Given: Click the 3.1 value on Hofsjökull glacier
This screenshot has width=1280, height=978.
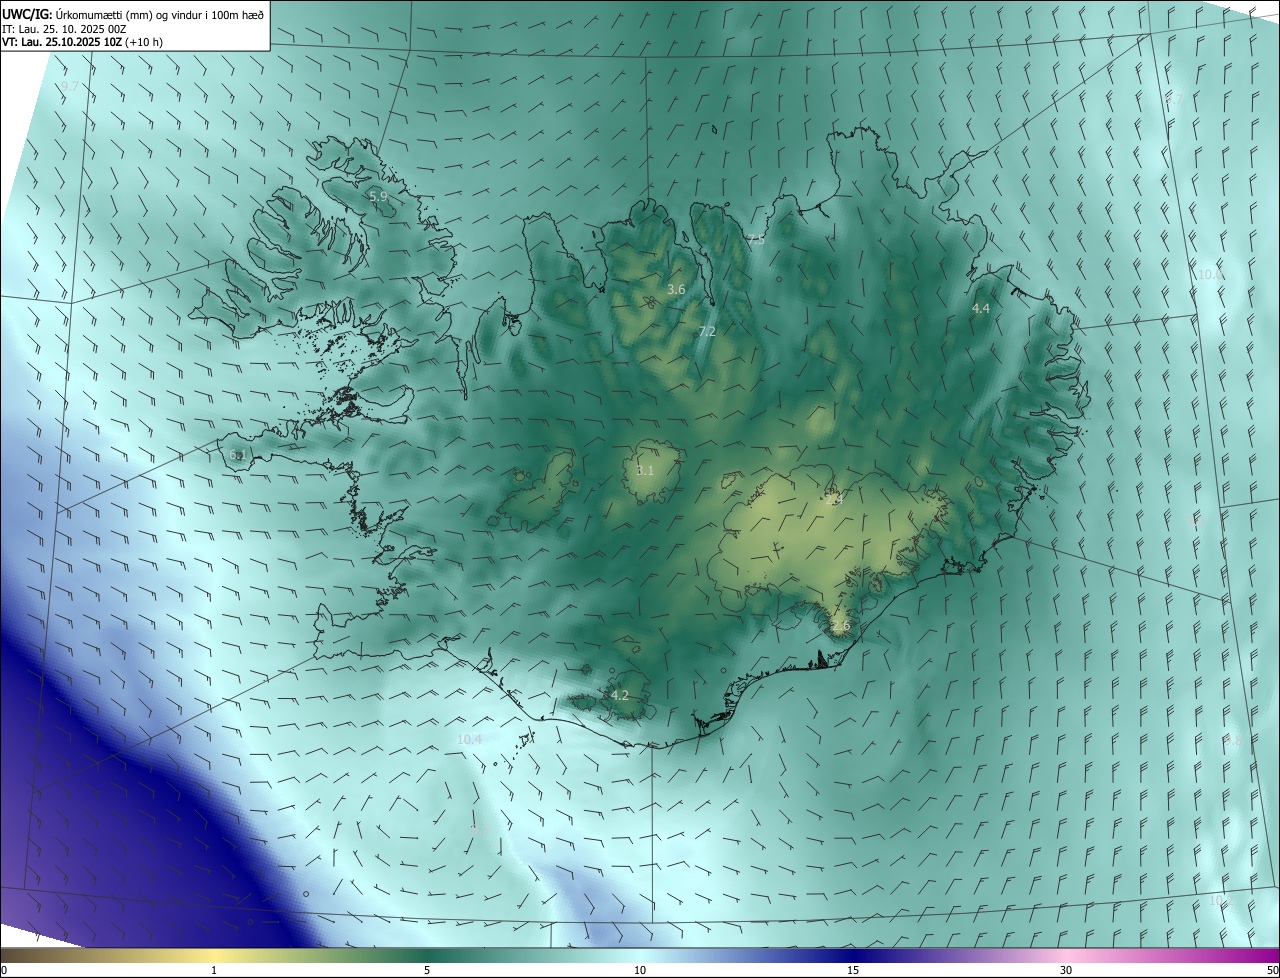Looking at the screenshot, I should (x=645, y=471).
